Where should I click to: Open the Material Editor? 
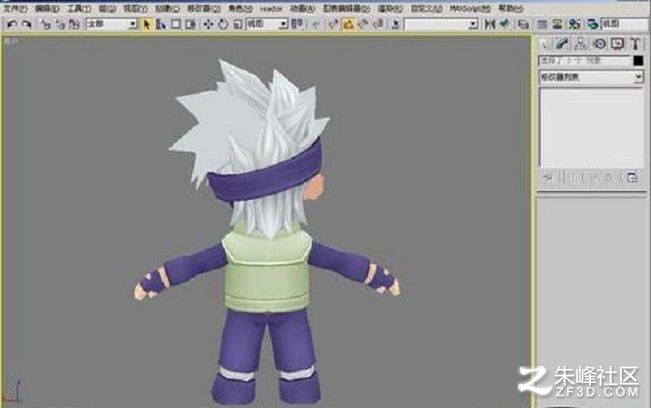point(575,24)
